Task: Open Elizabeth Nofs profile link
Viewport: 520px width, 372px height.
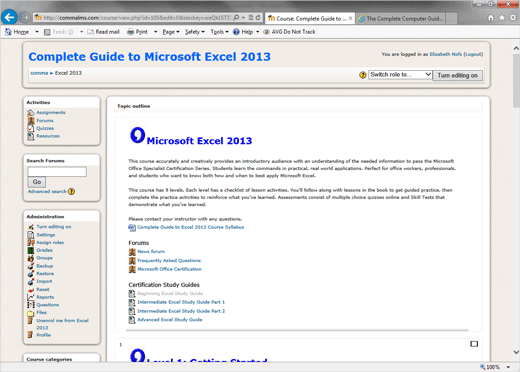Action: pos(445,54)
